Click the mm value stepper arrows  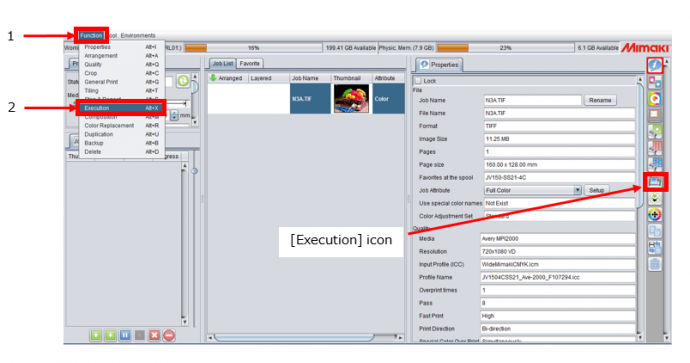[174, 116]
